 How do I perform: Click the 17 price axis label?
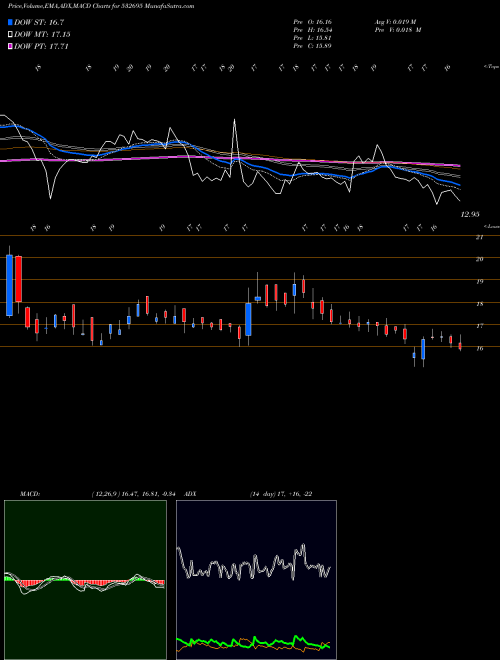479,326
